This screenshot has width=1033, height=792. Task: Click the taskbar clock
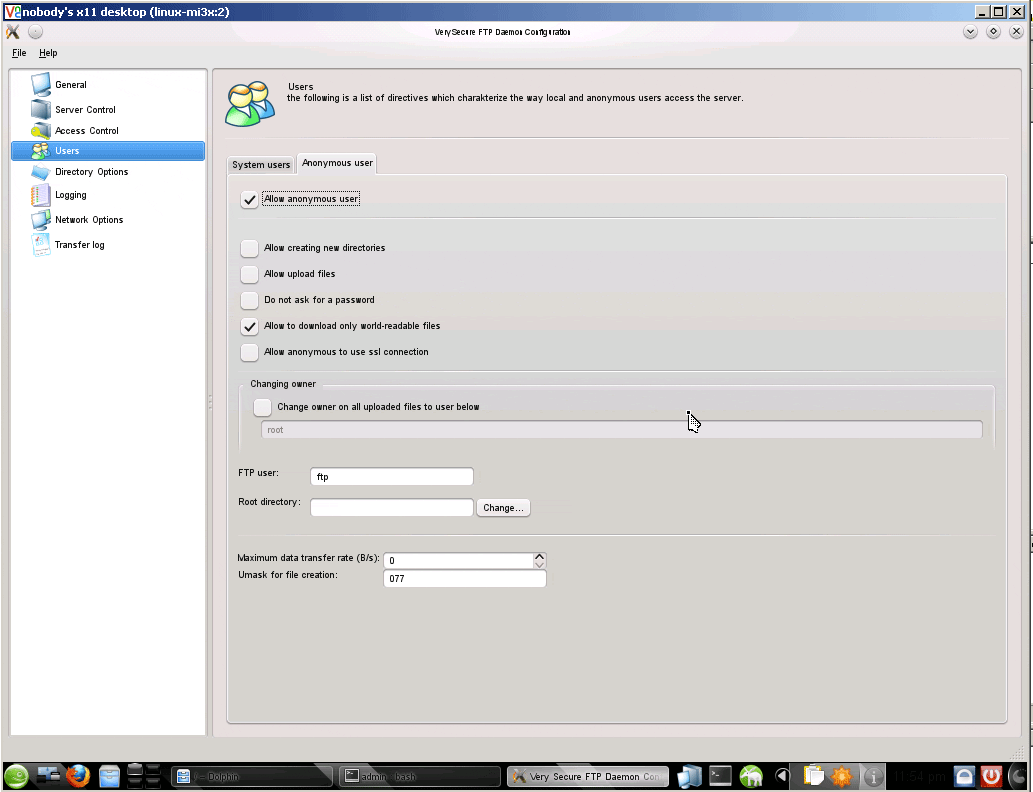point(919,777)
